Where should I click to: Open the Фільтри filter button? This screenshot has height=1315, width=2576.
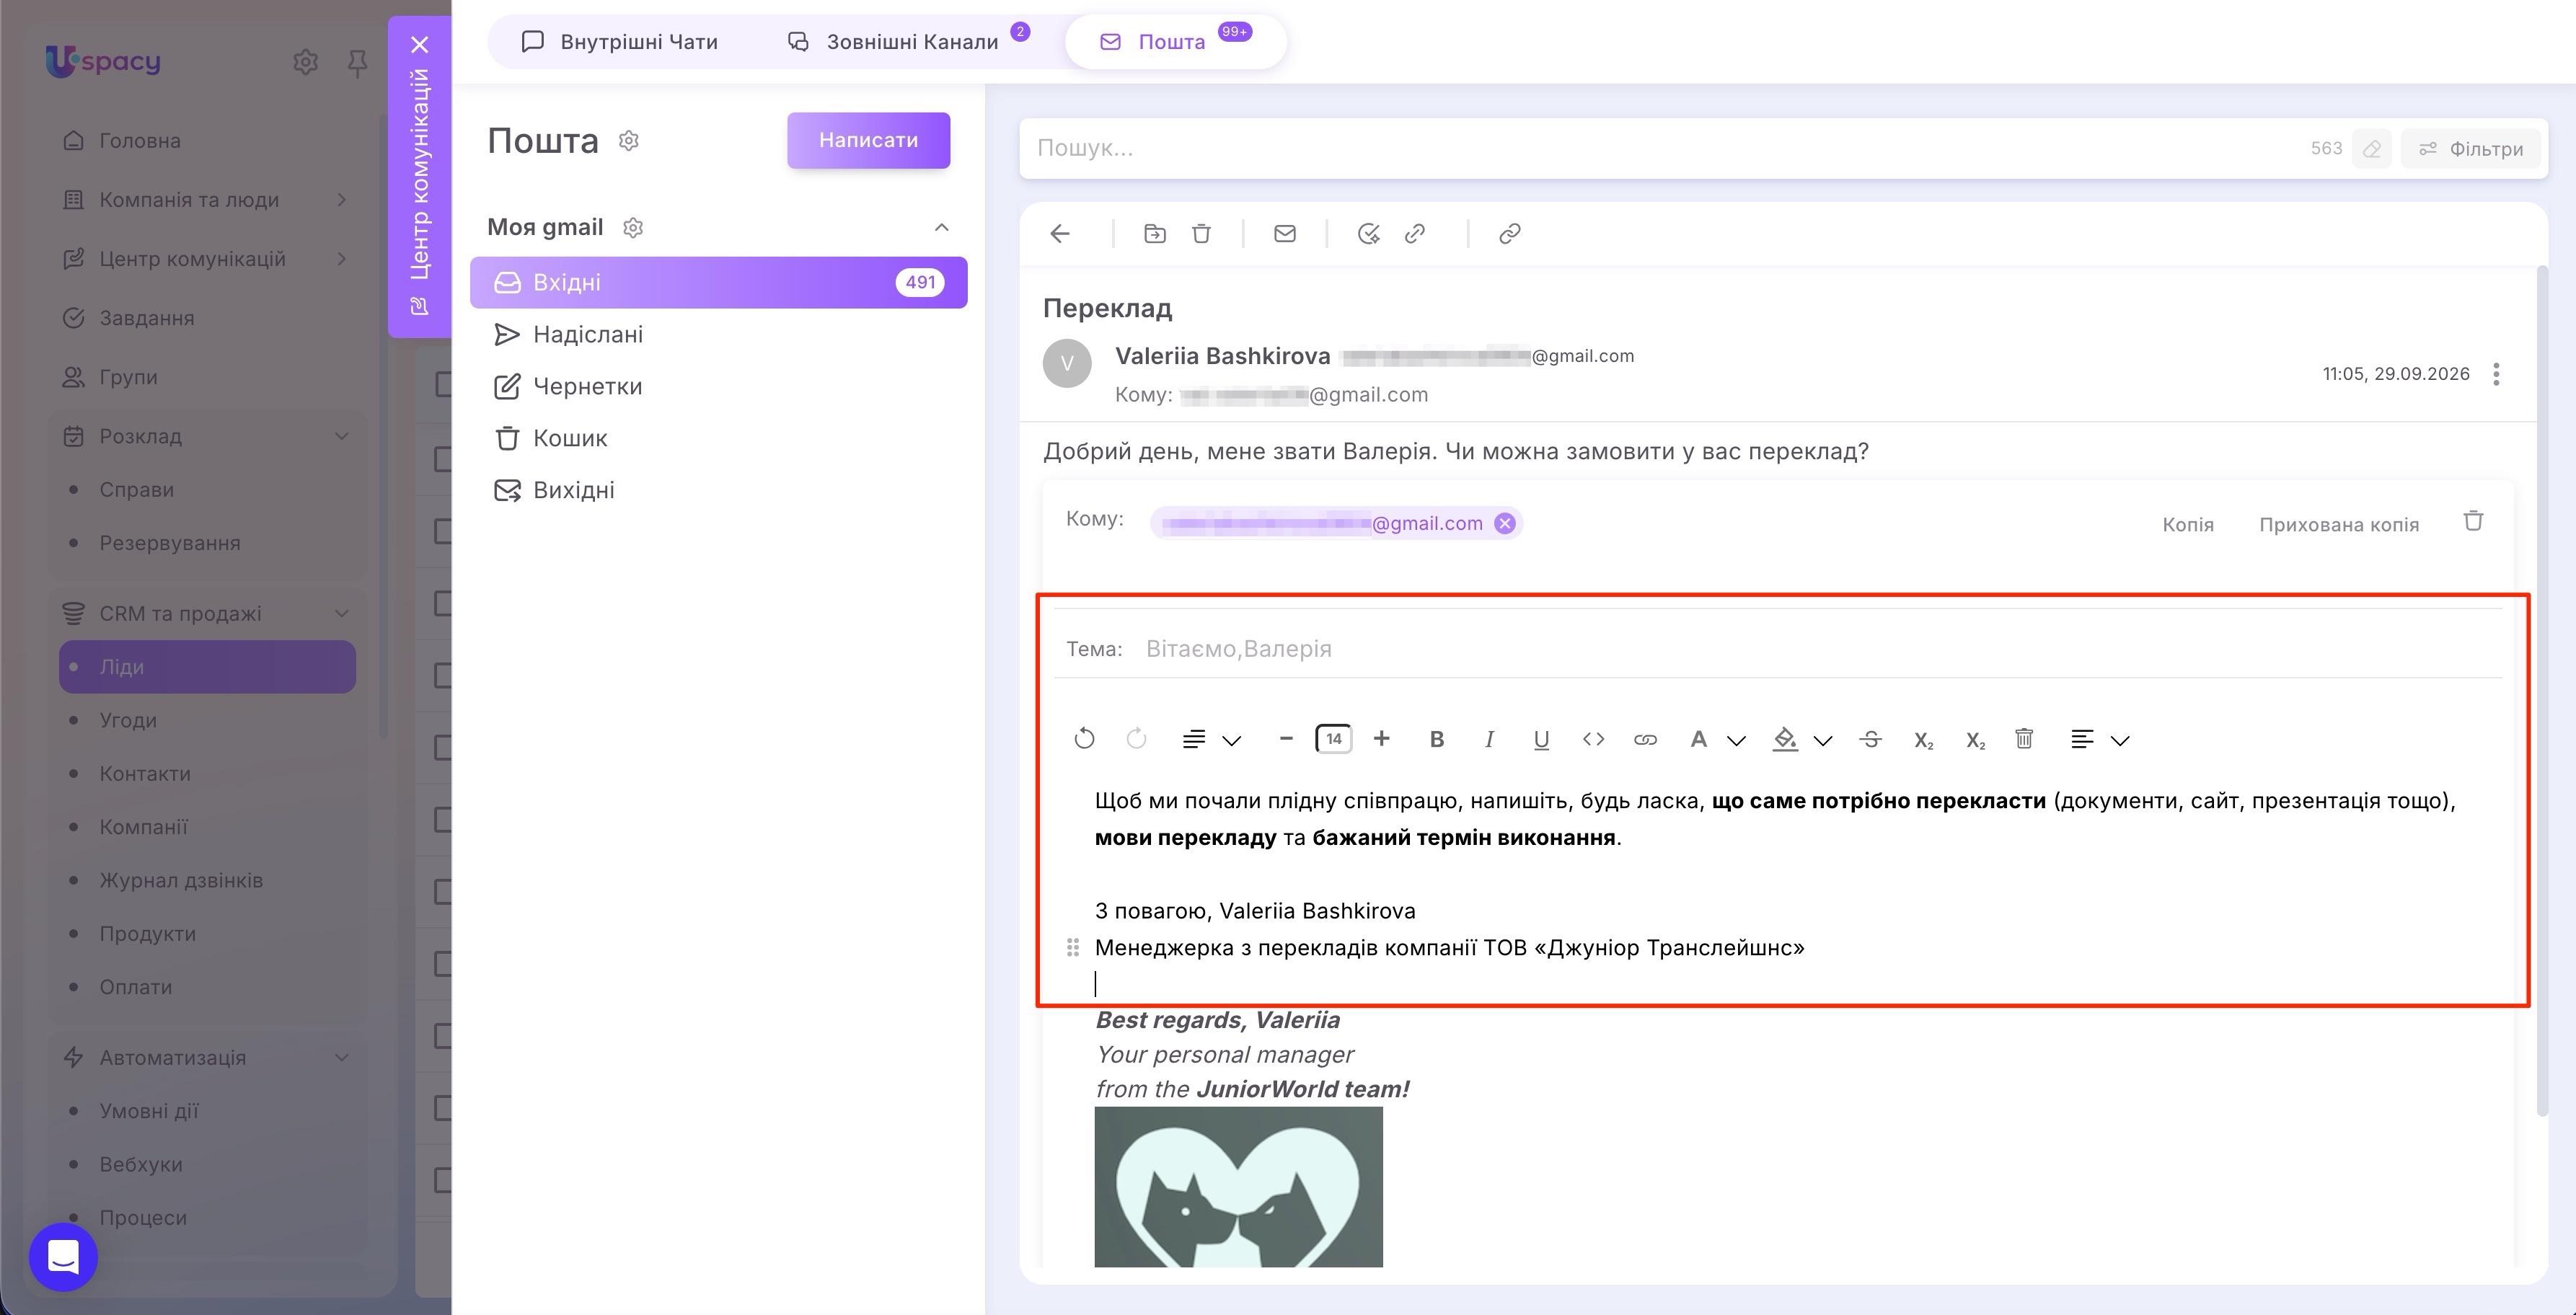click(x=2470, y=149)
